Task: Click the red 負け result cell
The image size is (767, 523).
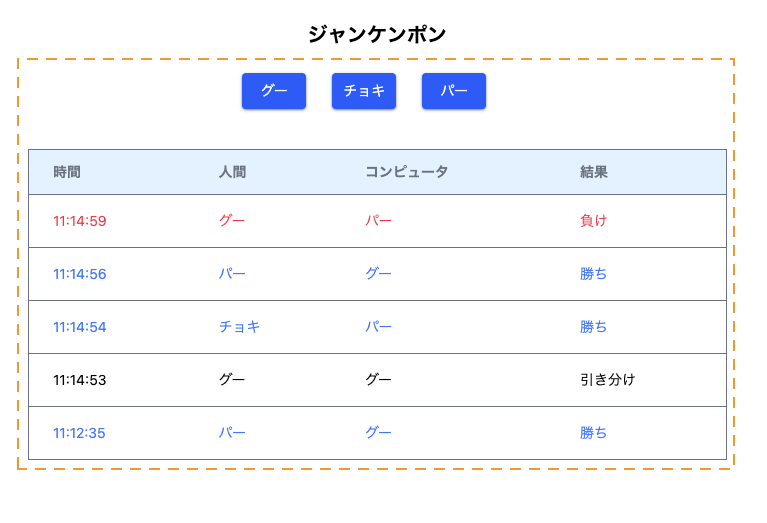Action: [593, 221]
